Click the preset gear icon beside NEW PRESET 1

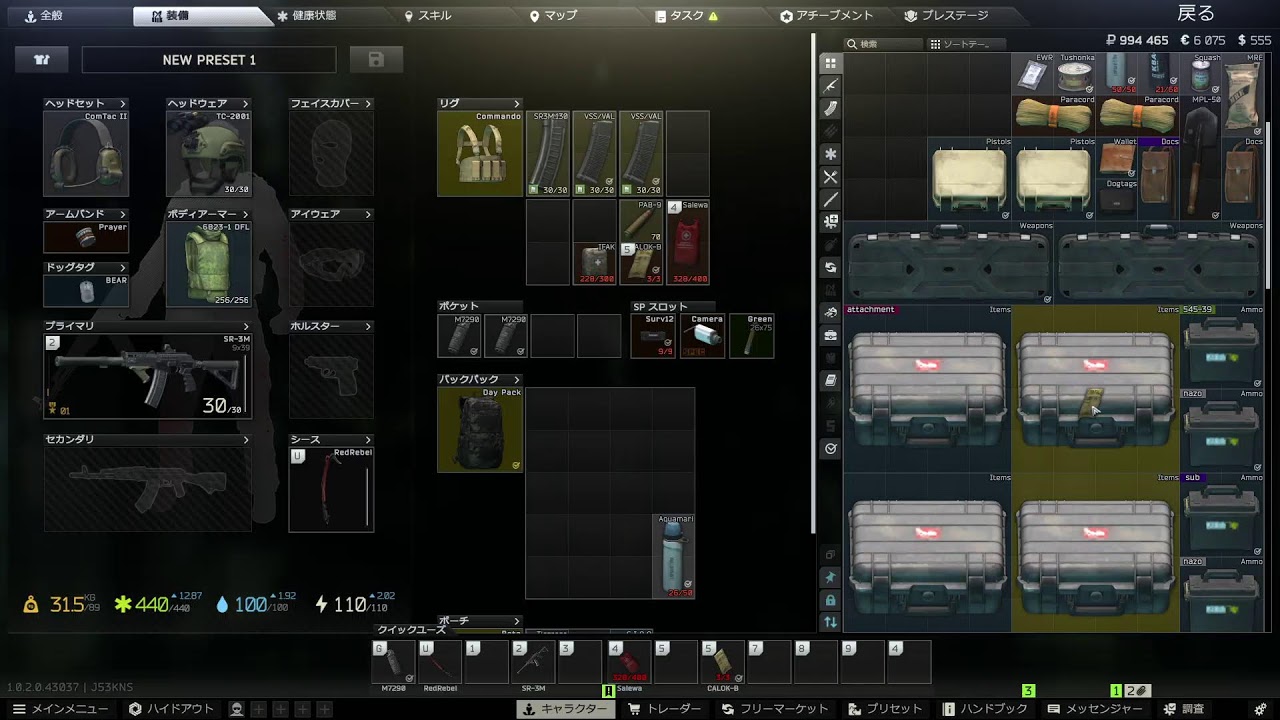pyautogui.click(x=41, y=60)
